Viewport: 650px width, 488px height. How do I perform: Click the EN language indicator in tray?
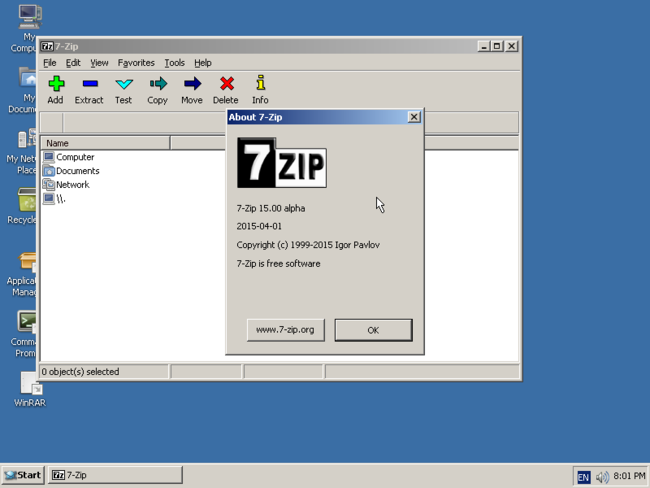583,477
